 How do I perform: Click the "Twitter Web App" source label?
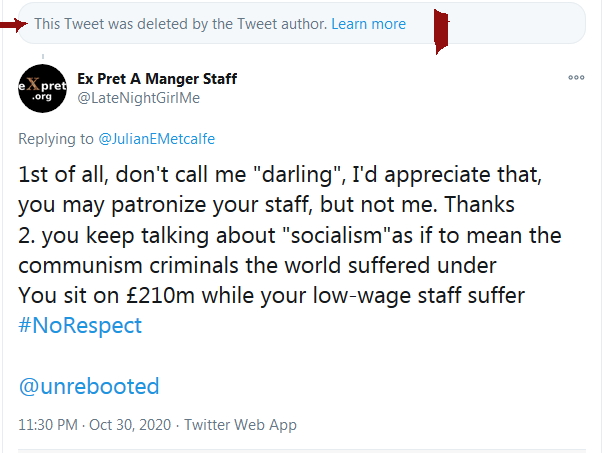(240, 425)
